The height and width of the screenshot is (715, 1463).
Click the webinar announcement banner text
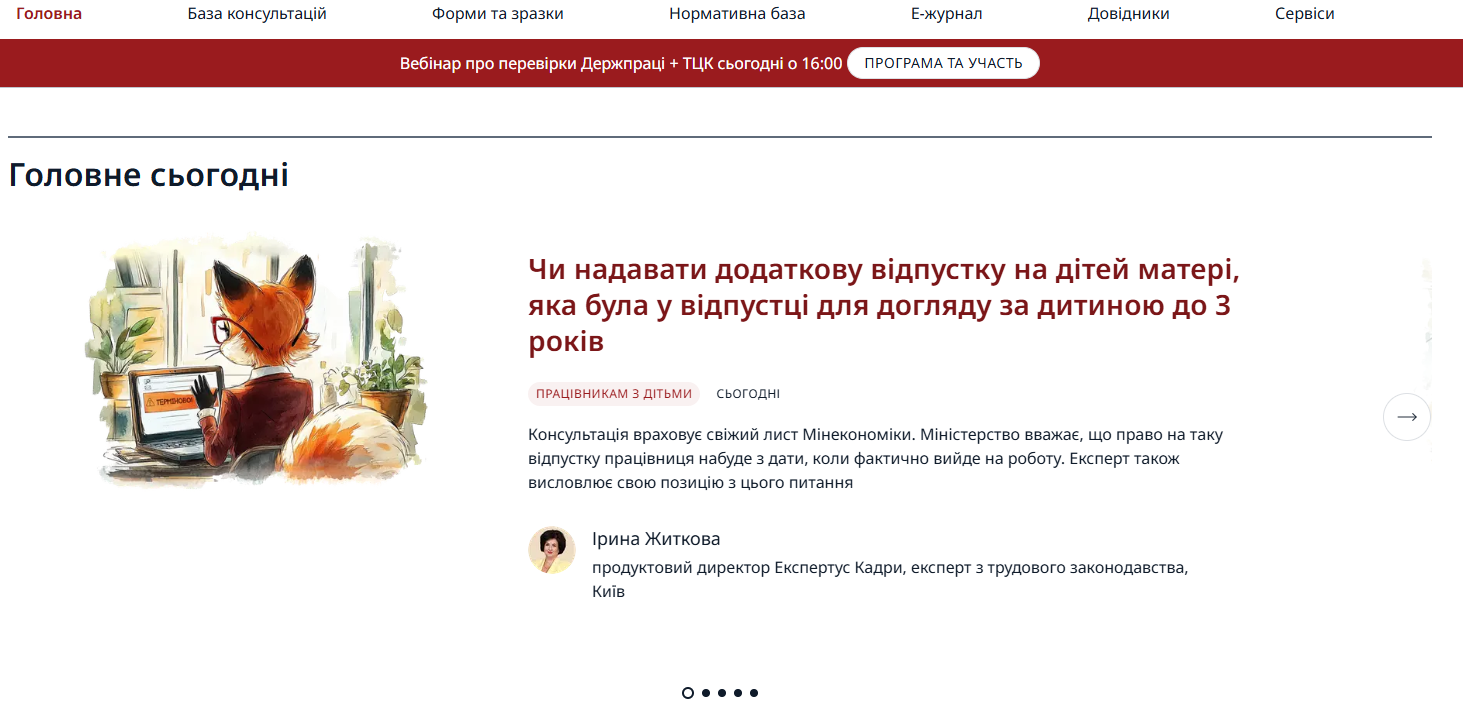620,63
